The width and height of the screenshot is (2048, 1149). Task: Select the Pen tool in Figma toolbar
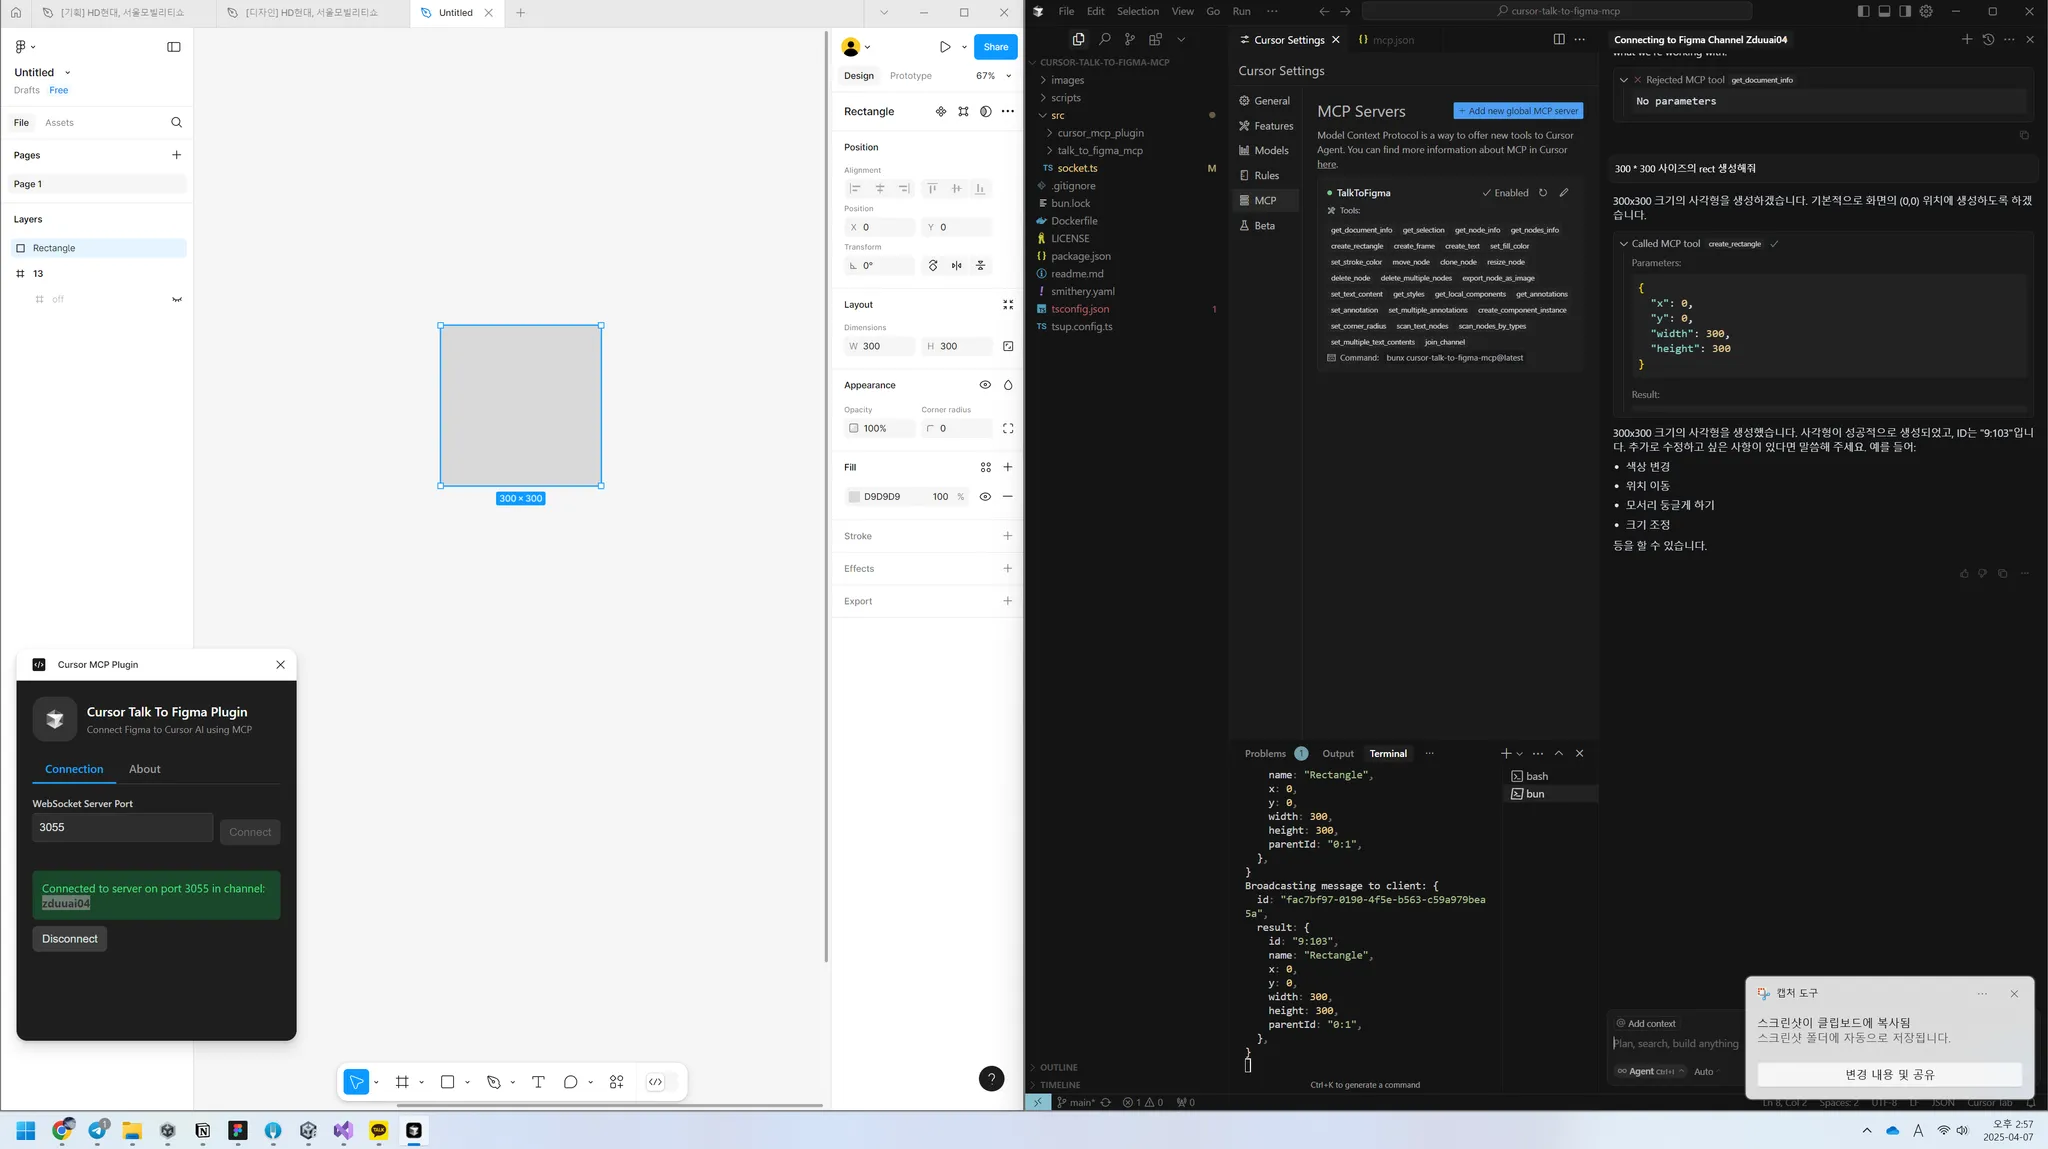494,1082
